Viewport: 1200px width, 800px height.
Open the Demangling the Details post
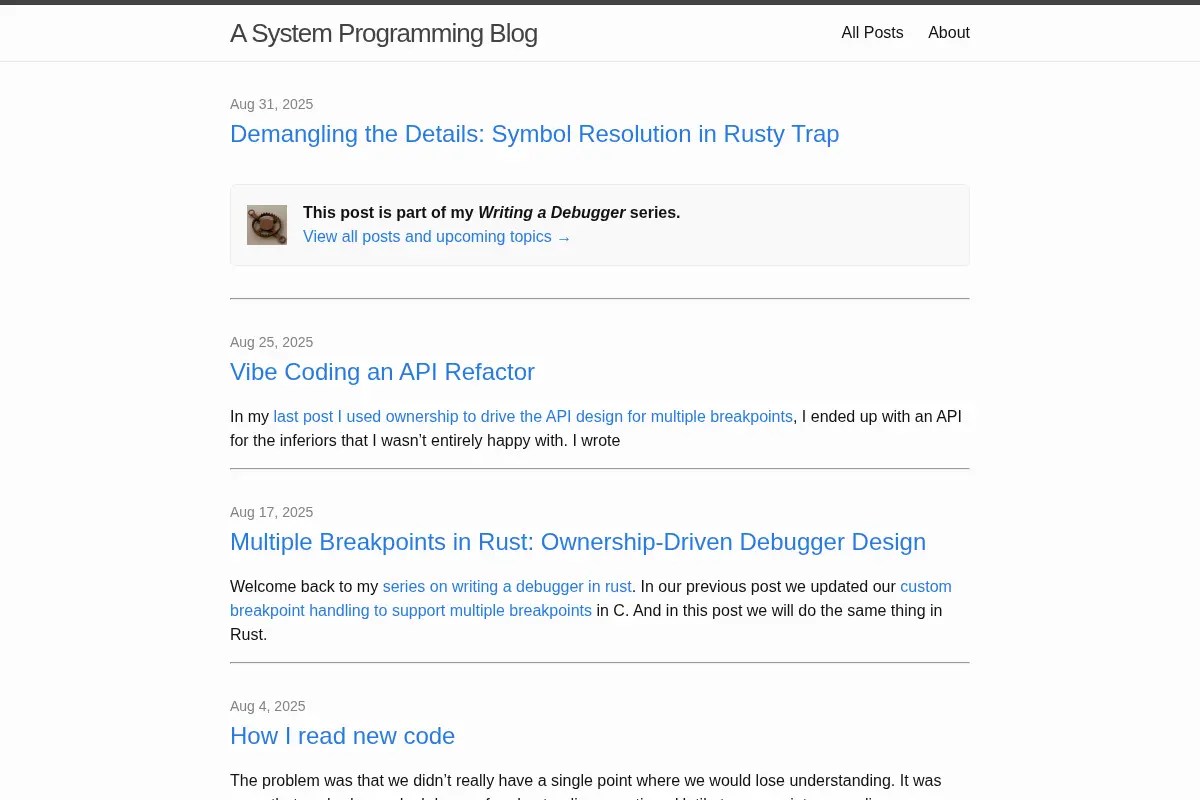(535, 134)
